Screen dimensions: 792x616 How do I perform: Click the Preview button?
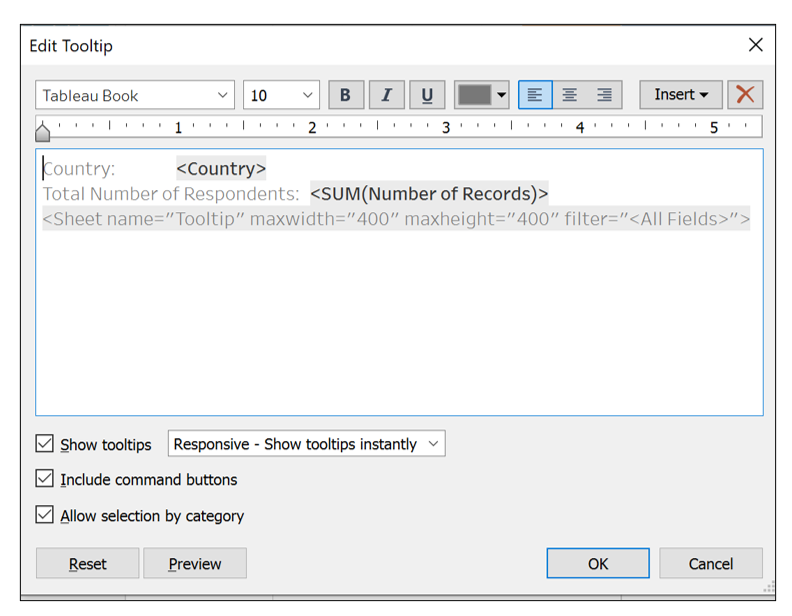pyautogui.click(x=194, y=564)
